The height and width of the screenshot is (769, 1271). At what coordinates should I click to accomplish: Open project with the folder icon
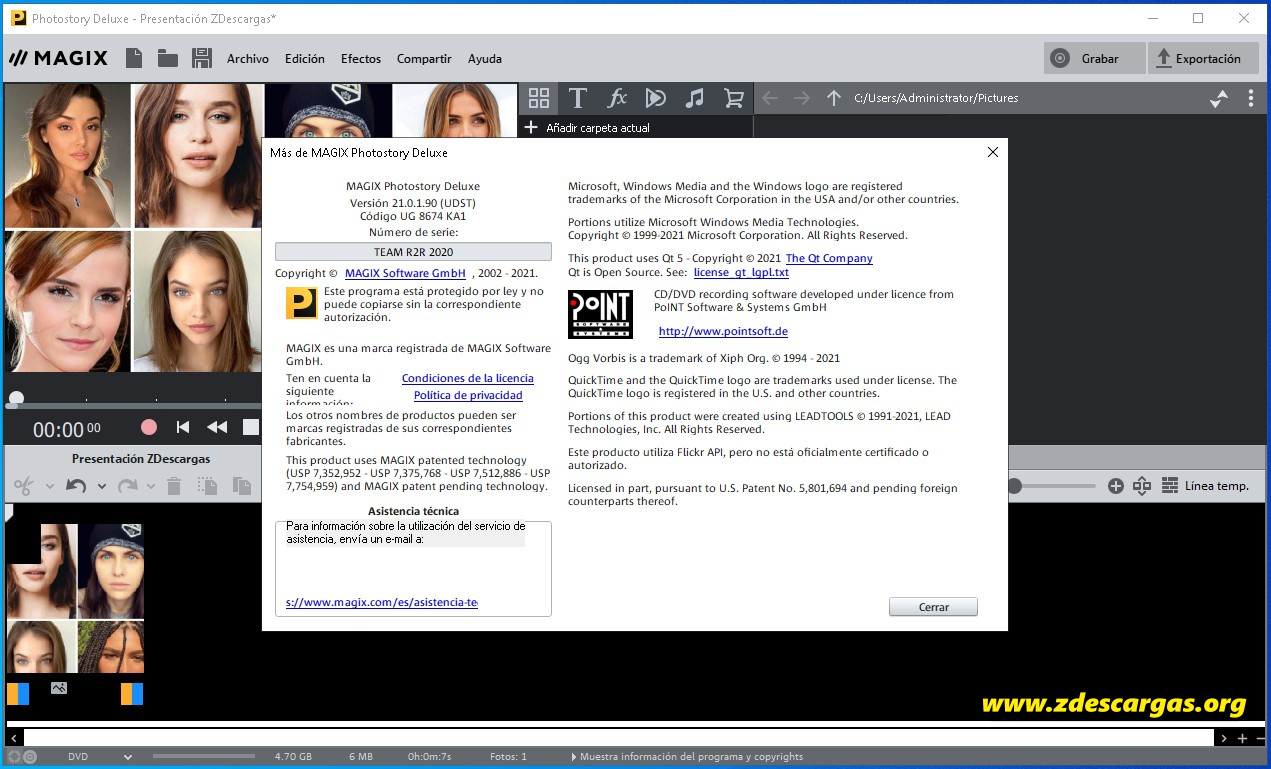[x=167, y=58]
